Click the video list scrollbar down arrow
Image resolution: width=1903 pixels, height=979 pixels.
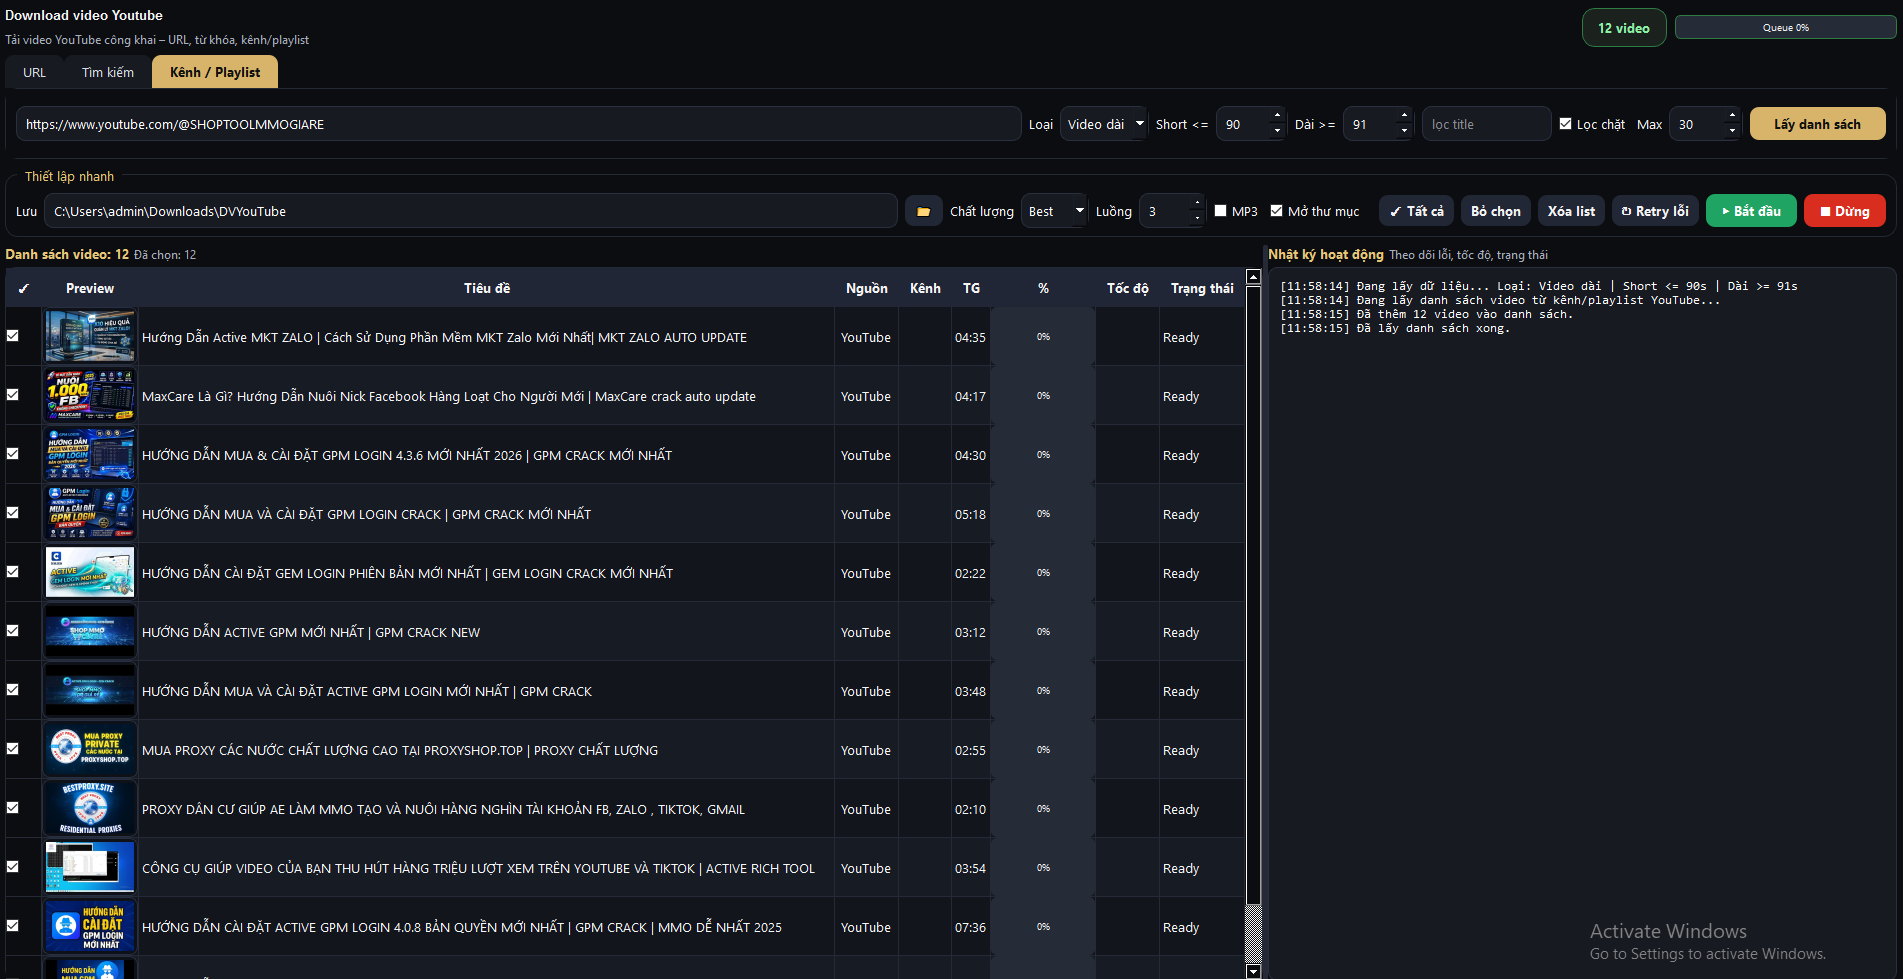(x=1253, y=971)
